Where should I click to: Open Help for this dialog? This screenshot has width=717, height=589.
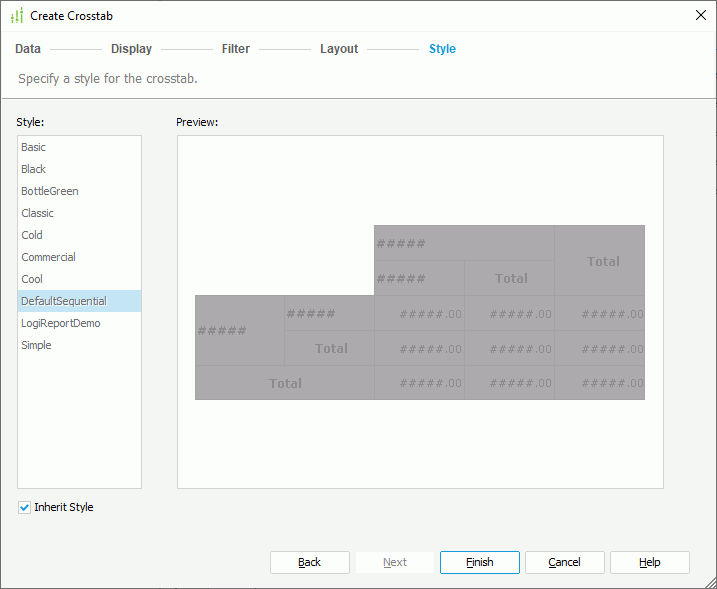pyautogui.click(x=649, y=562)
